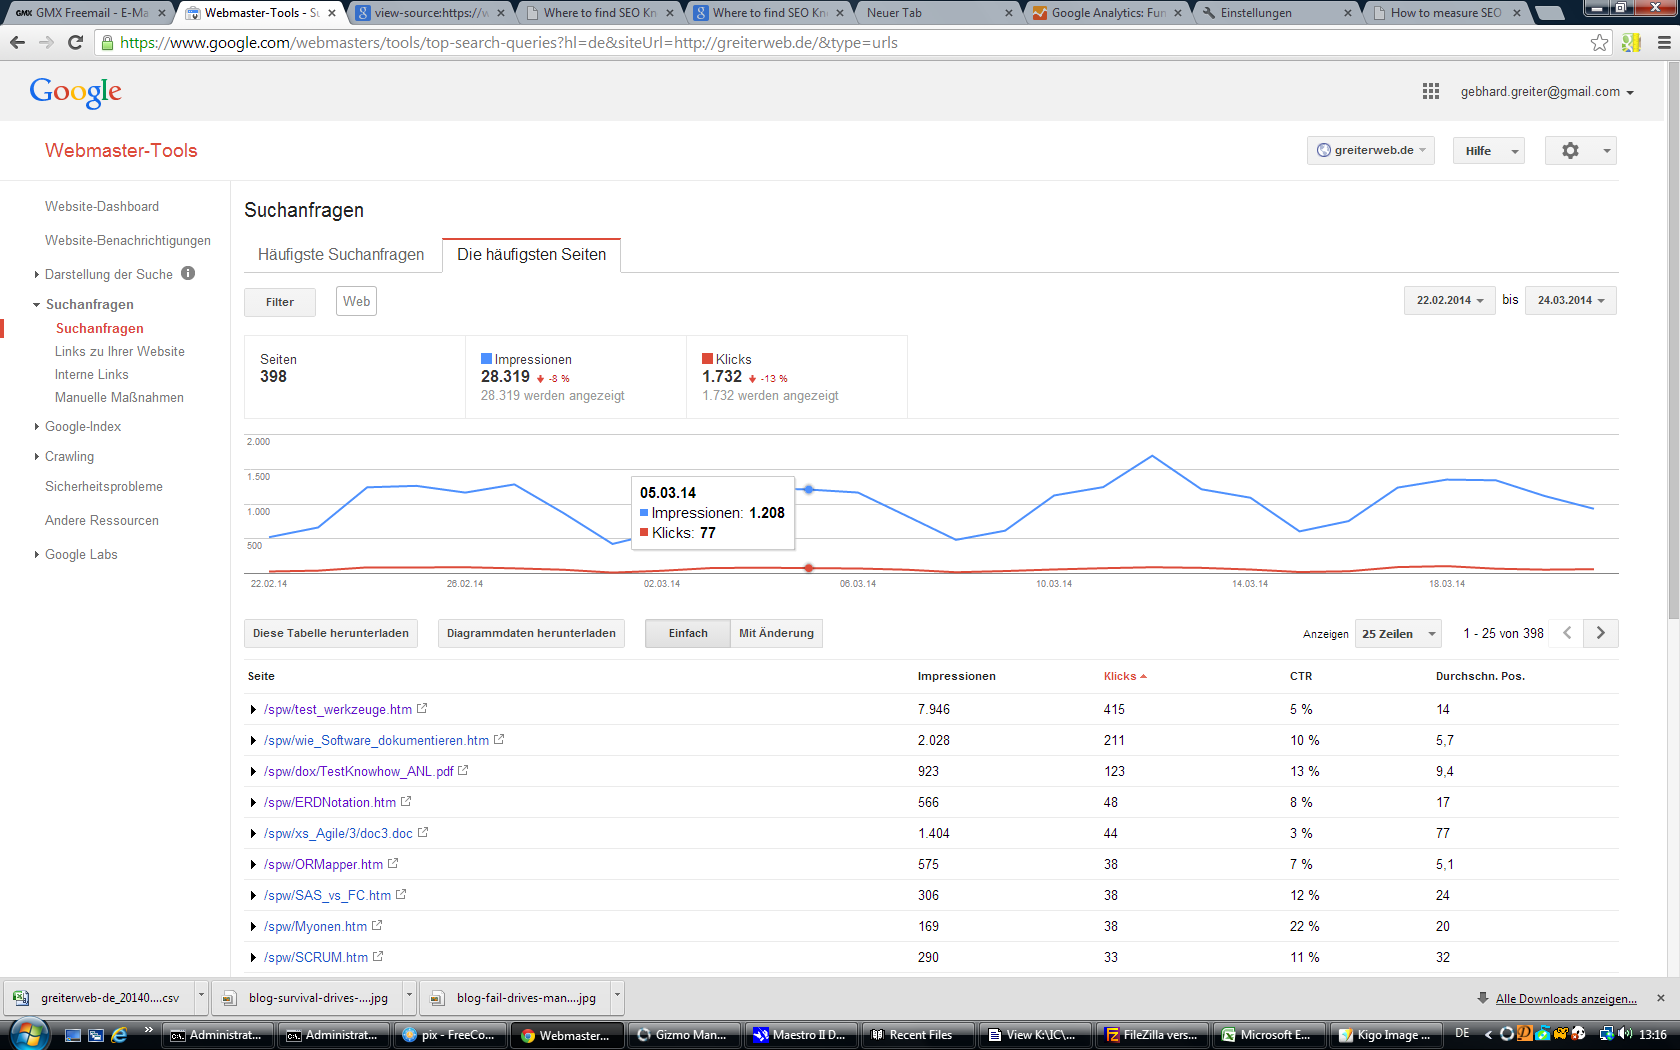The height and width of the screenshot is (1050, 1680).
Task: Click Windows Start orb
Action: [x=28, y=1033]
